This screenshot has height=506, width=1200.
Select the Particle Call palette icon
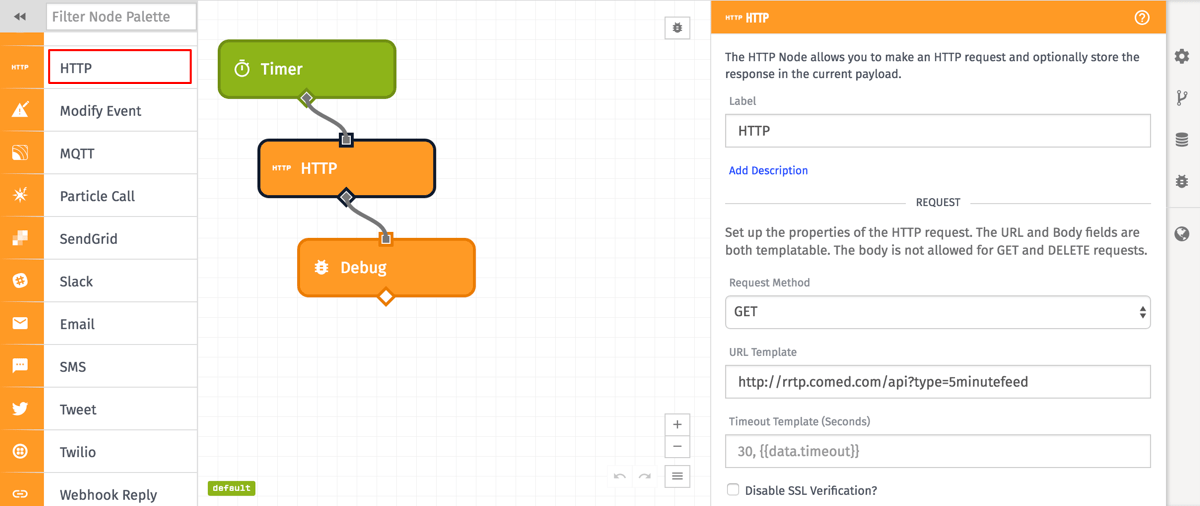(21, 196)
